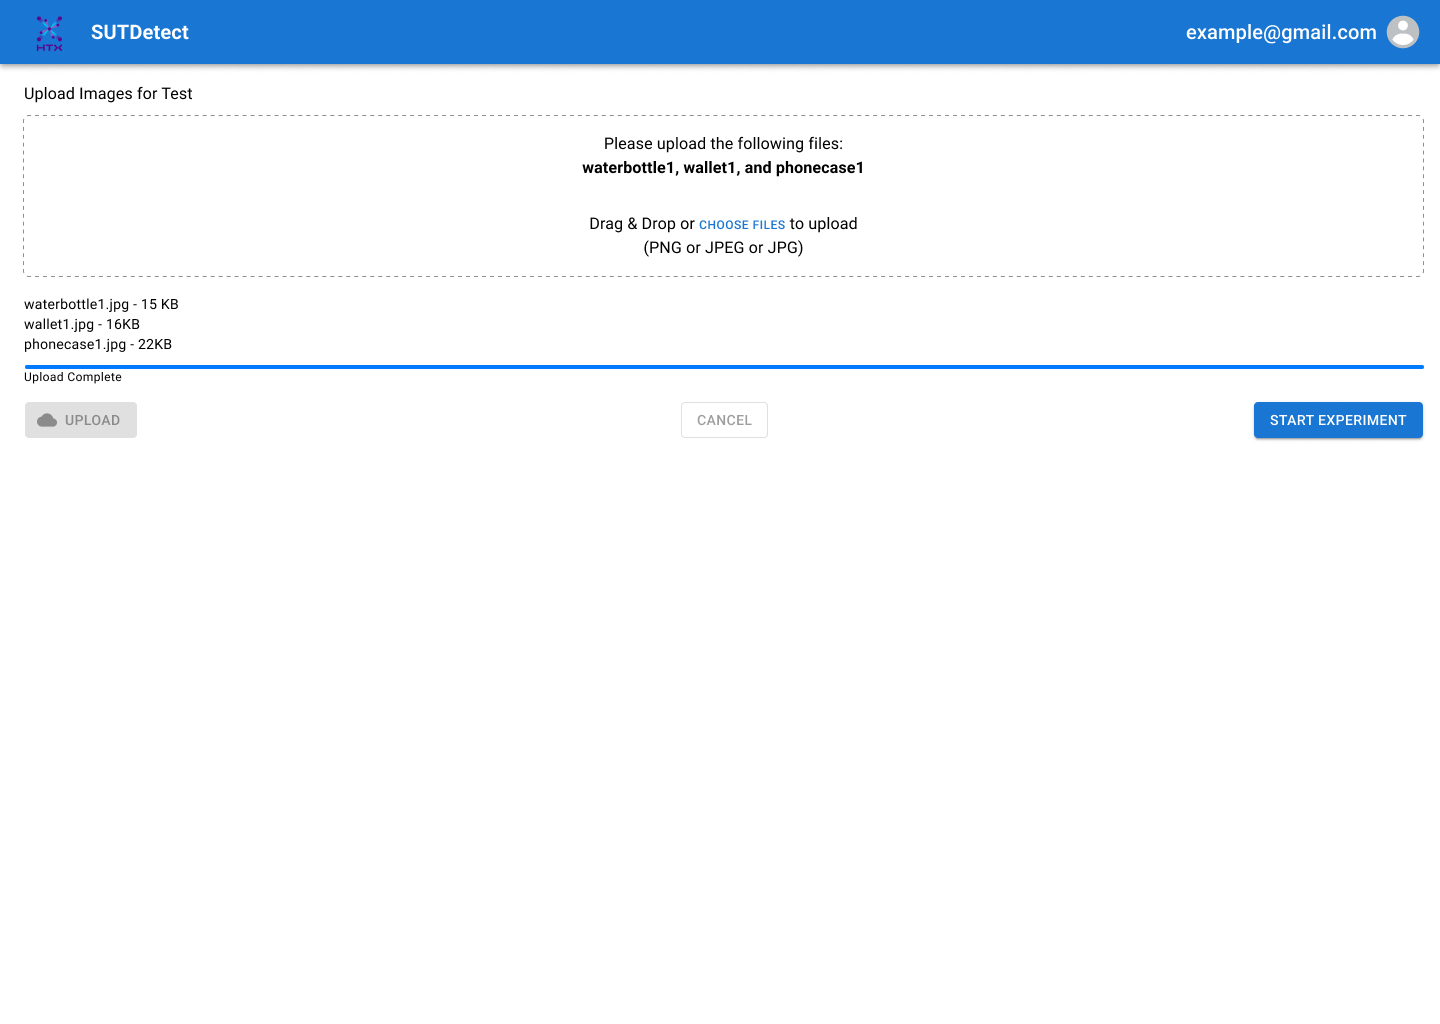The image size is (1440, 1024).
Task: Select the wallet1.jpg file entry
Action: [82, 324]
